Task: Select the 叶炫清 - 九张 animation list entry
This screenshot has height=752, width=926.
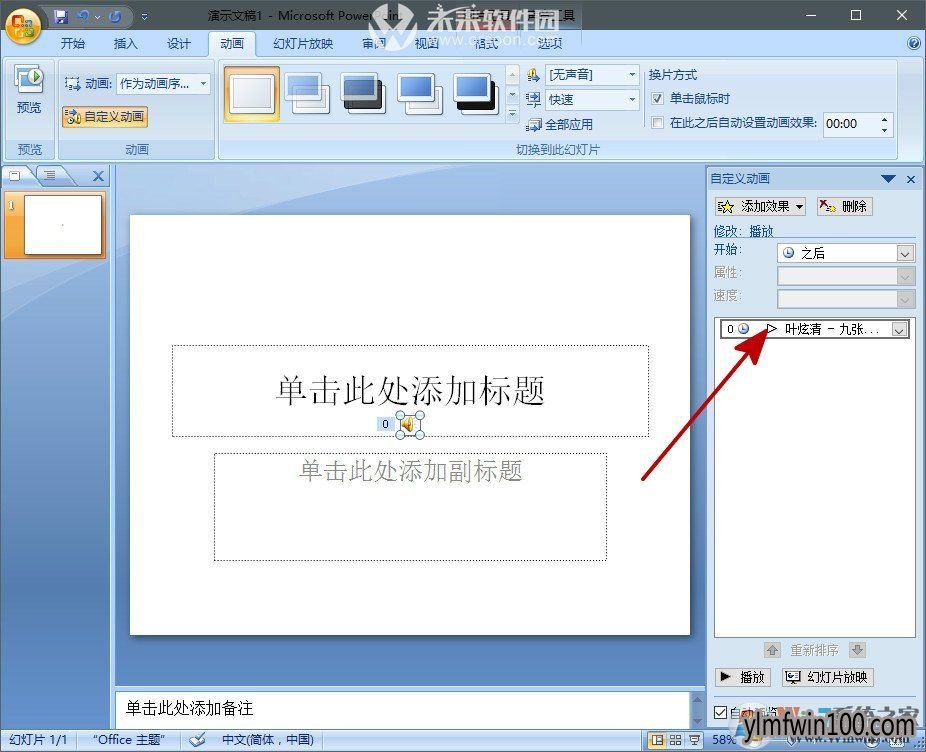Action: (815, 329)
